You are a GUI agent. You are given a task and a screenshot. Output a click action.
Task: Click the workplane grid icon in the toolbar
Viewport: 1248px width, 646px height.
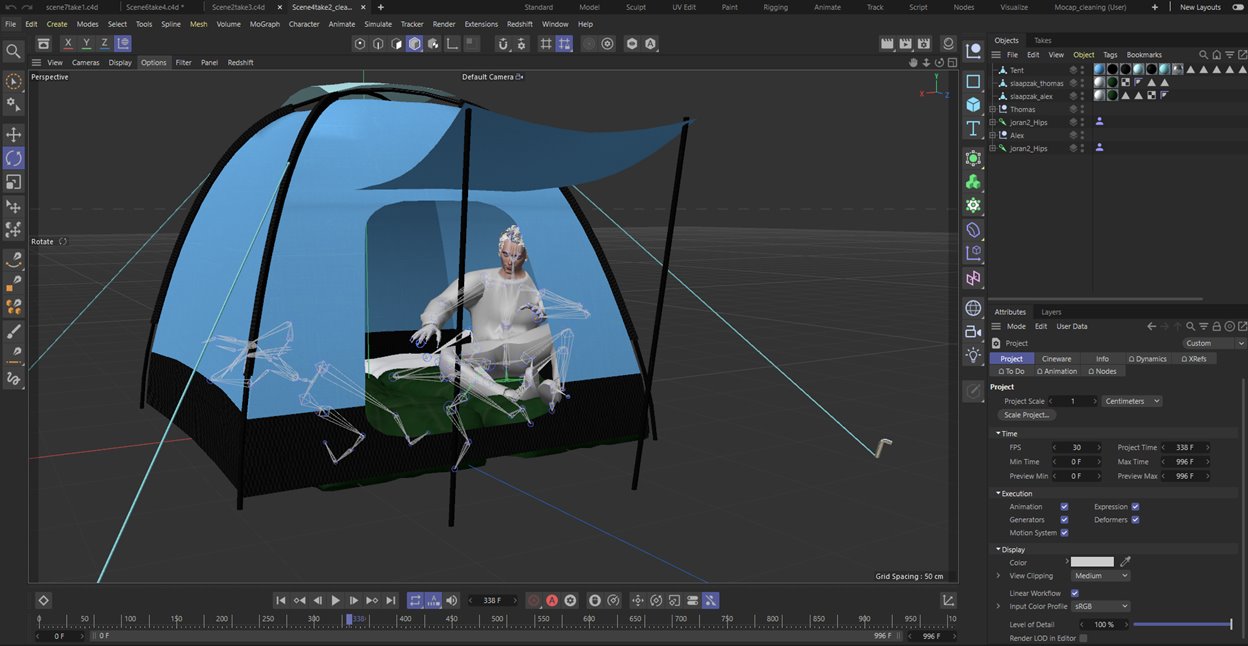(x=546, y=44)
